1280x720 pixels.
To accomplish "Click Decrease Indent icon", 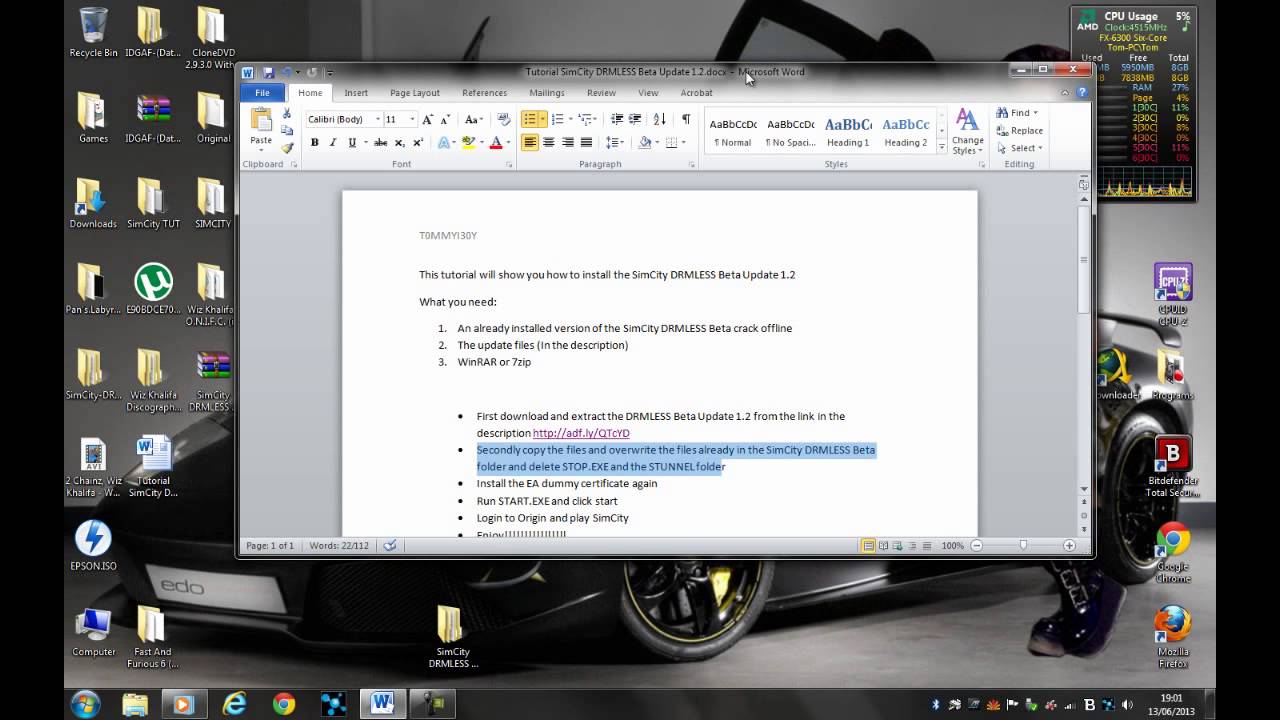I will pyautogui.click(x=617, y=119).
